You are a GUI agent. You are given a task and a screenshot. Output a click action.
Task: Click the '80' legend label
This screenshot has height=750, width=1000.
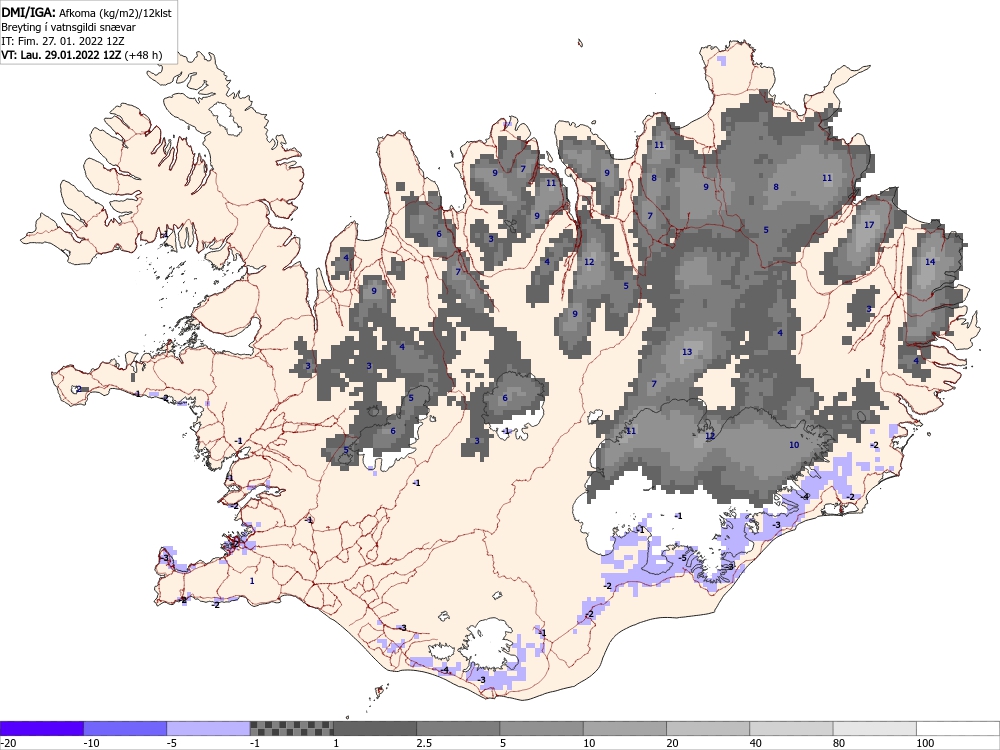pos(839,743)
